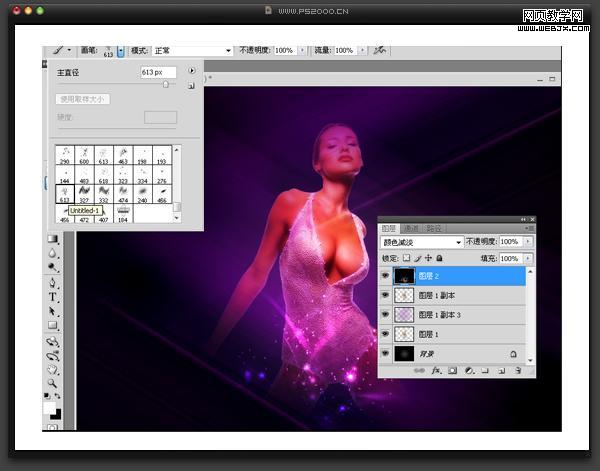Screen dimensions: 600x471
Task: Click the delete layer trash icon
Action: [x=518, y=370]
